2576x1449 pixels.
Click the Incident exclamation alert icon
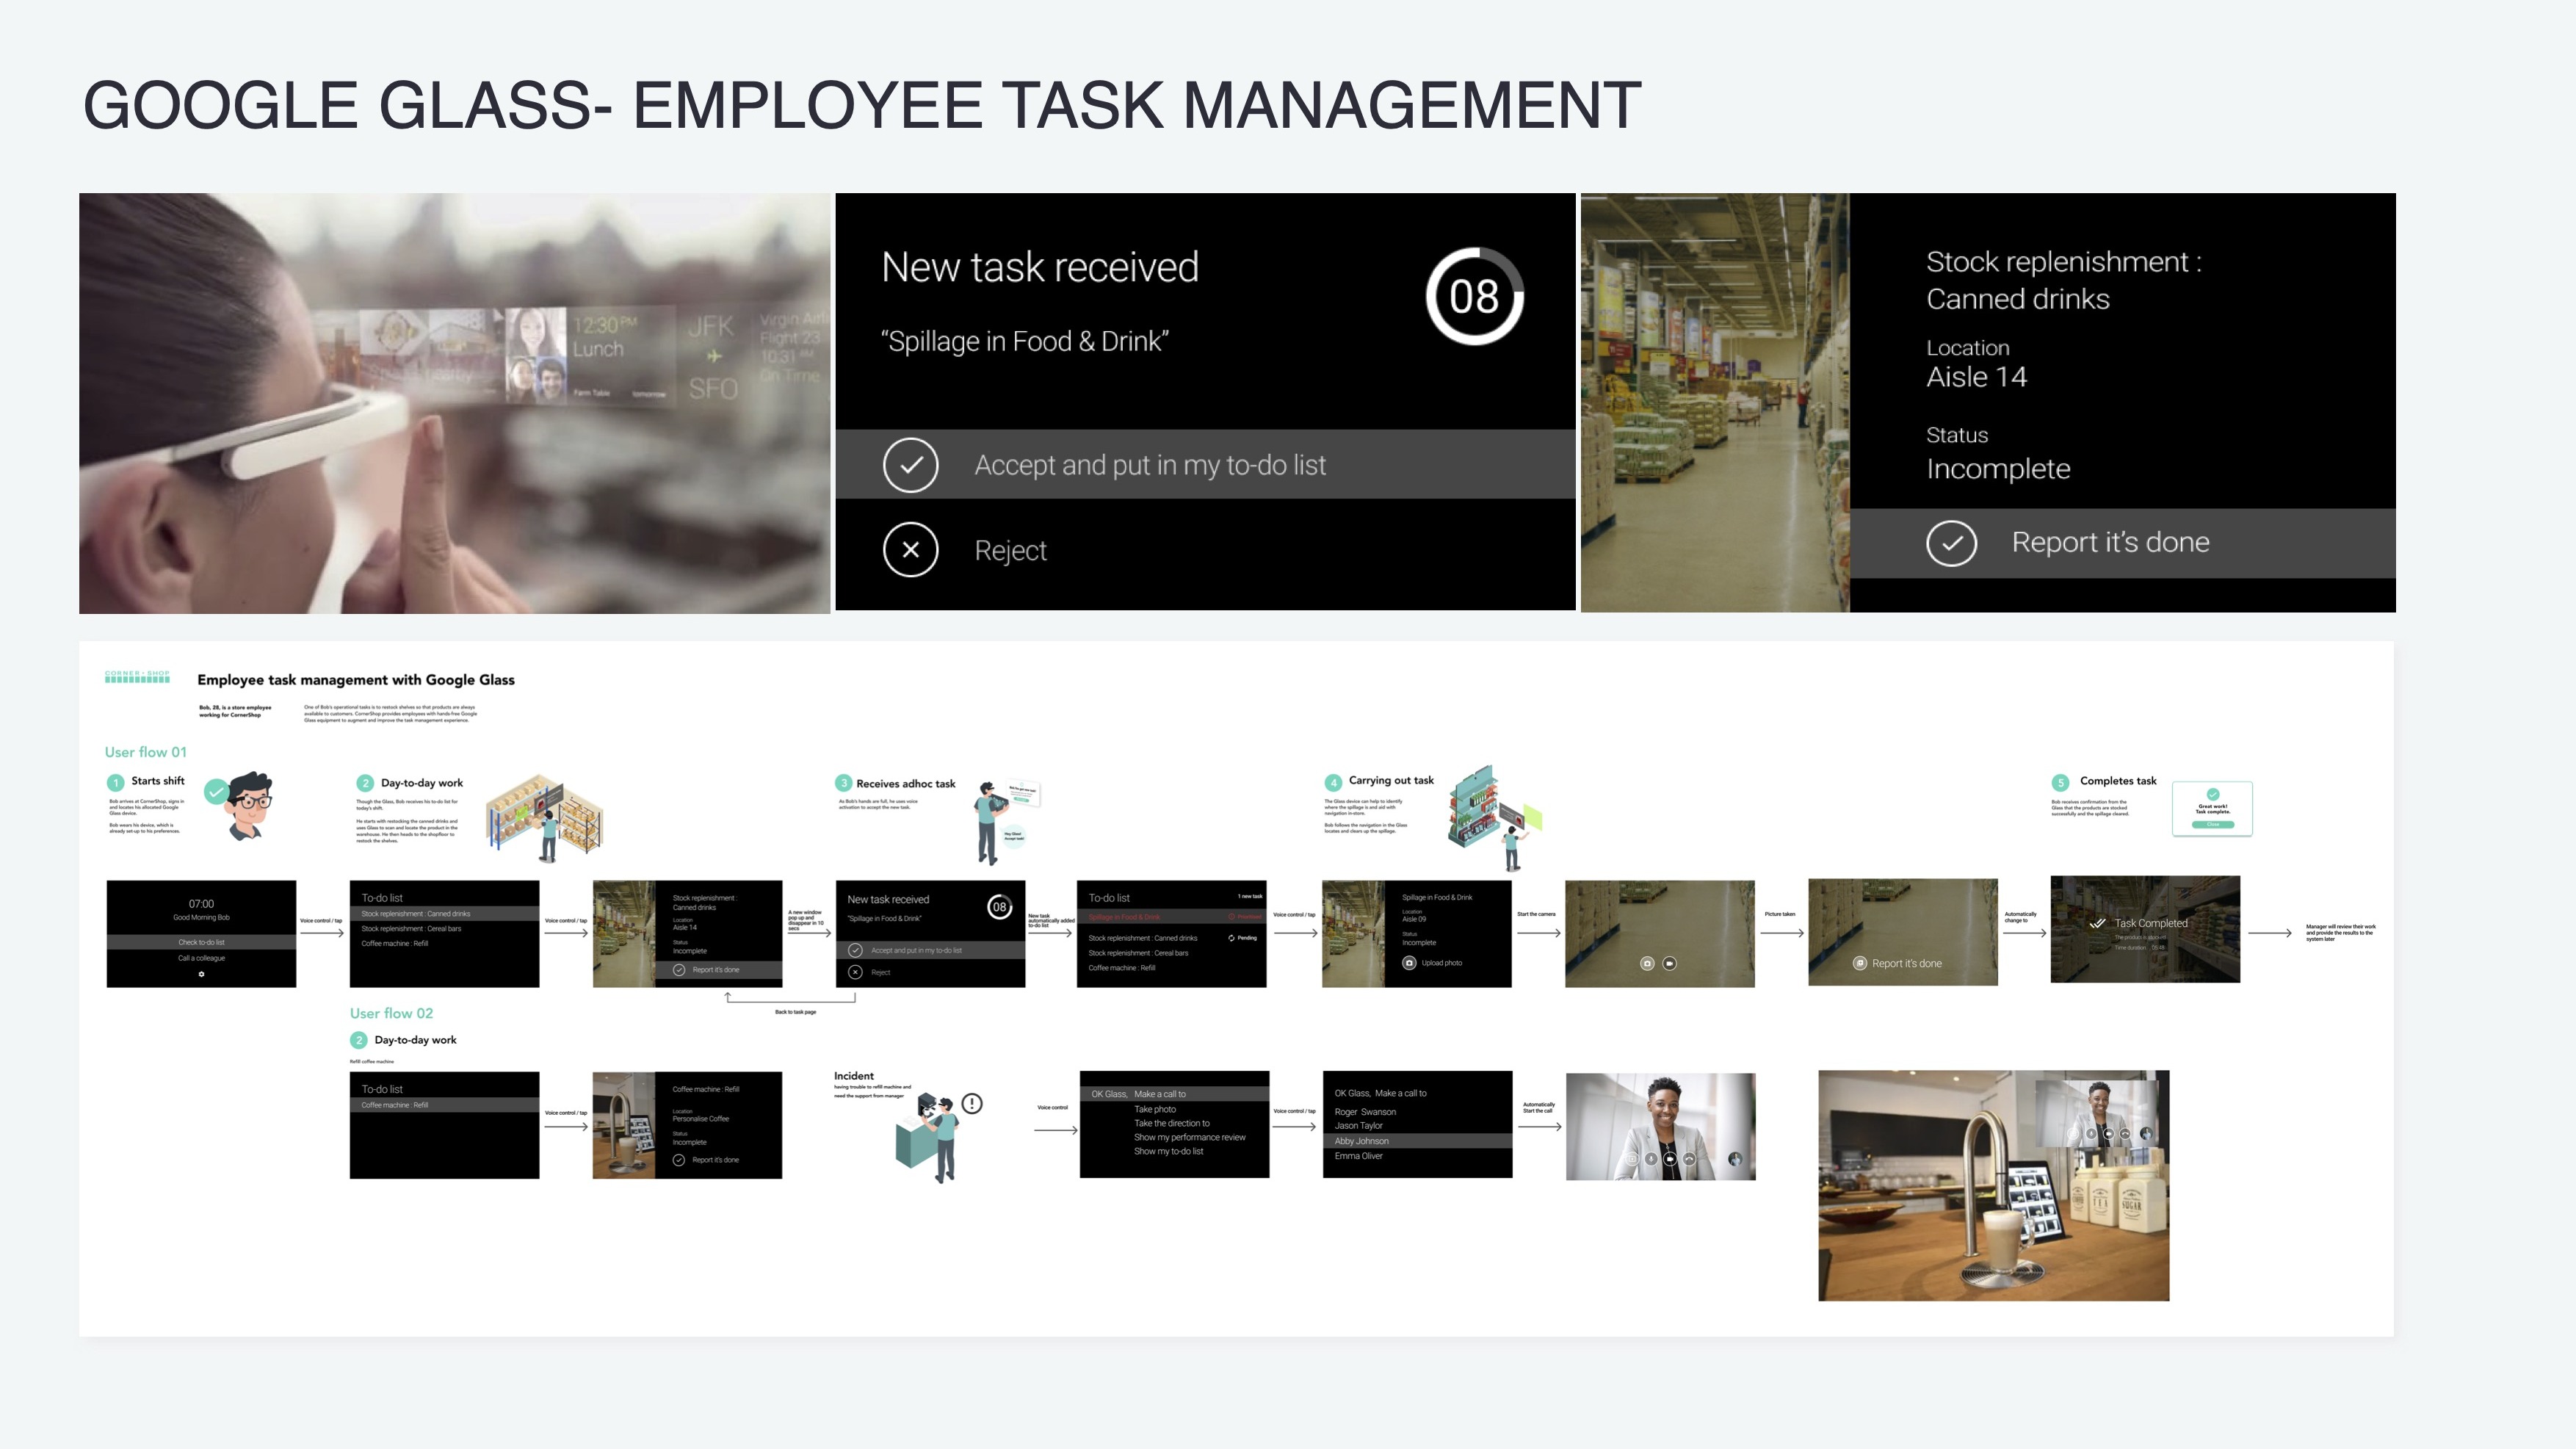tap(972, 1103)
